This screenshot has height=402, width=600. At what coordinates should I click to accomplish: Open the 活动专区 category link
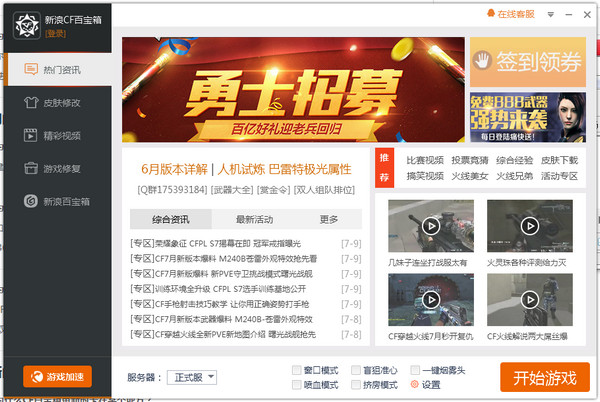point(559,176)
